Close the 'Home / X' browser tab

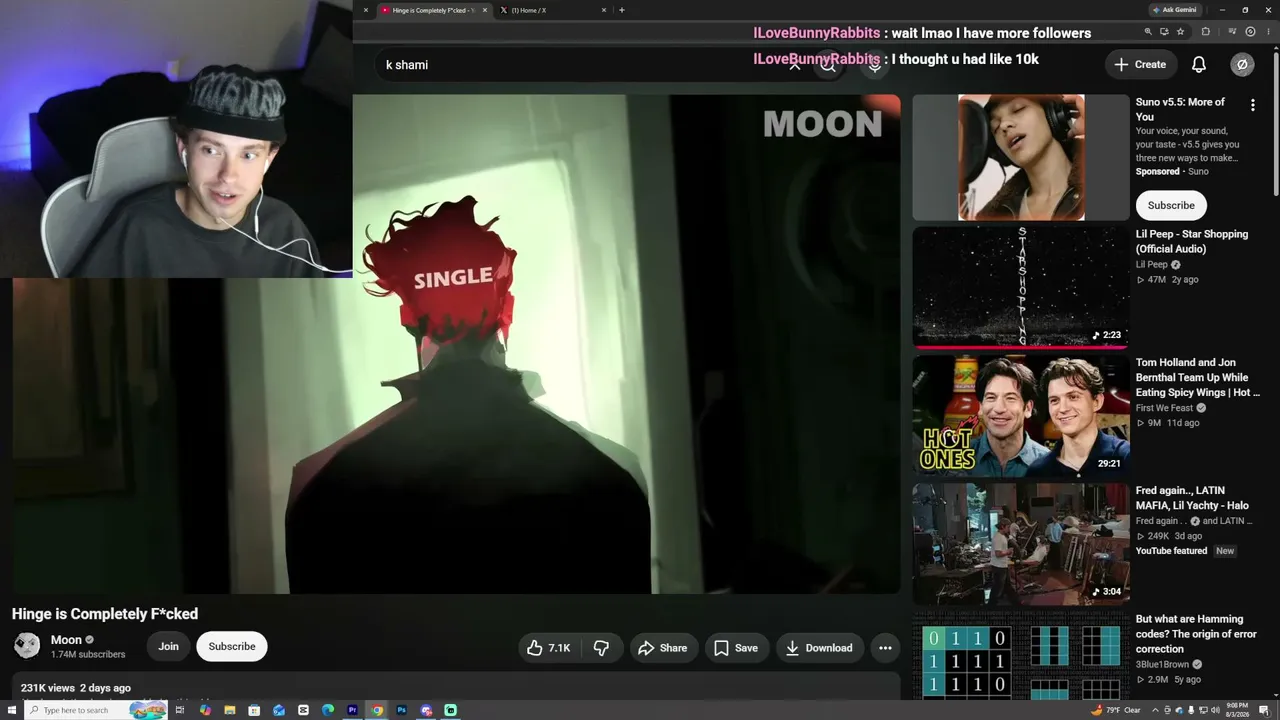[604, 10]
